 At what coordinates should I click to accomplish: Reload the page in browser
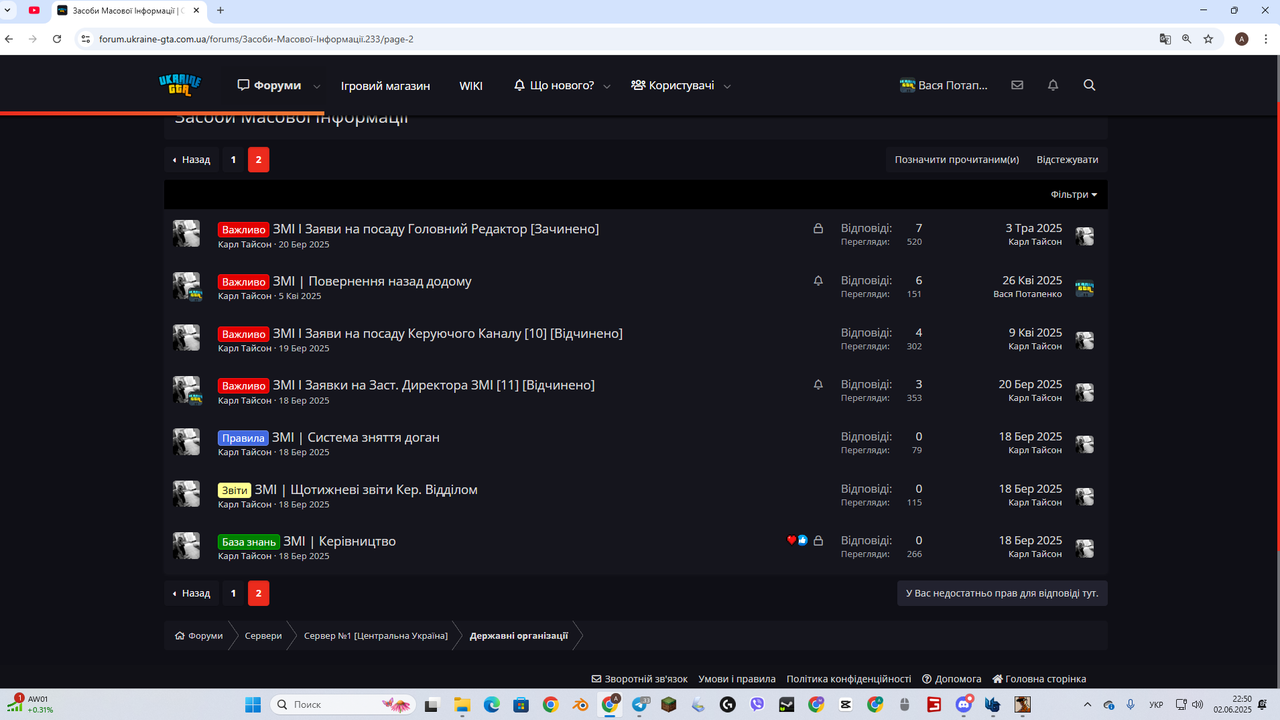click(56, 39)
